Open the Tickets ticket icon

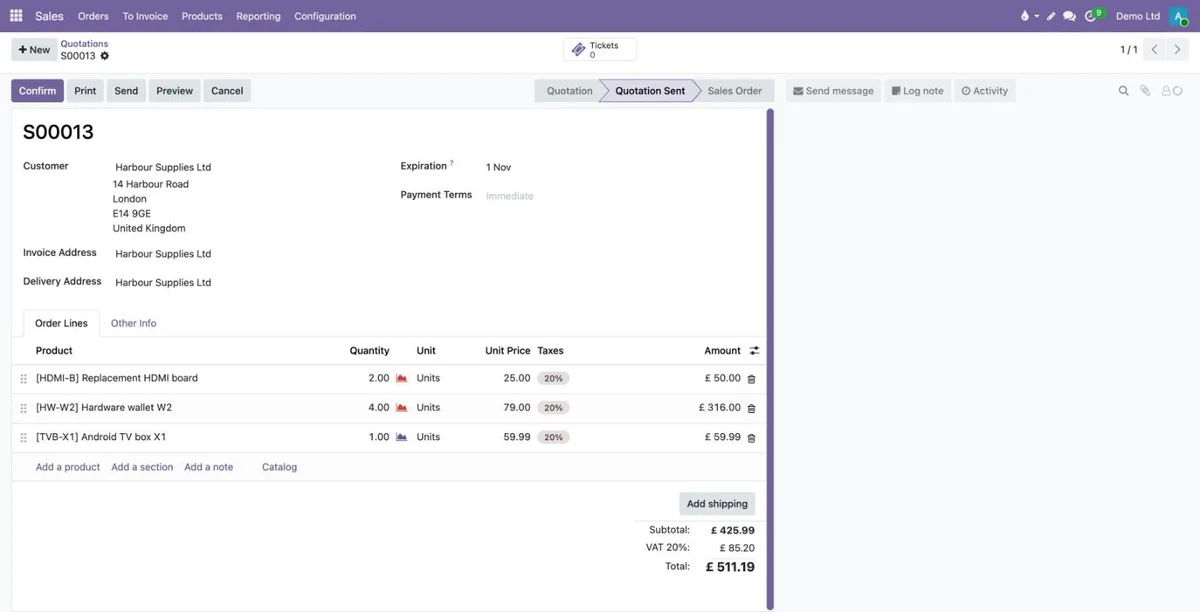pyautogui.click(x=578, y=49)
